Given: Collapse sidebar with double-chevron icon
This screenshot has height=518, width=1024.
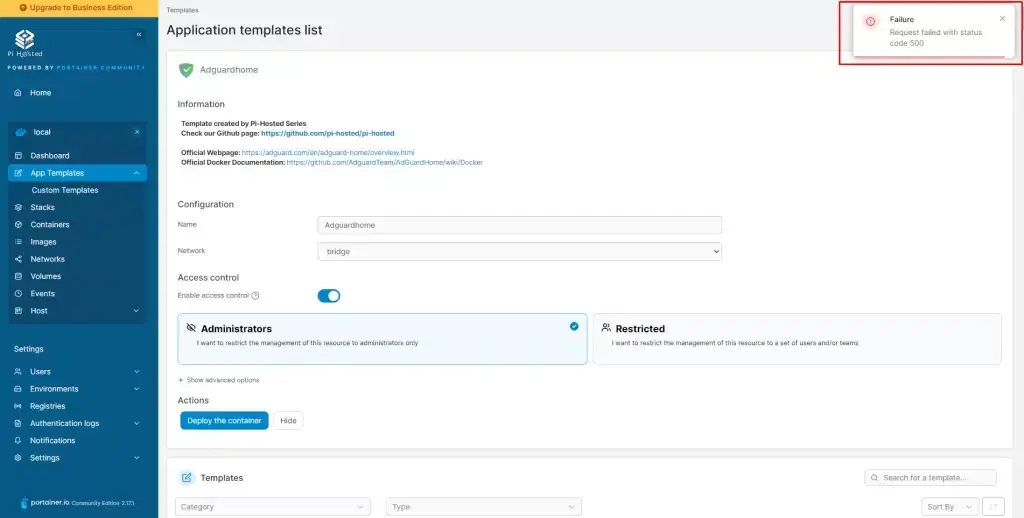Looking at the screenshot, I should click(x=138, y=35).
